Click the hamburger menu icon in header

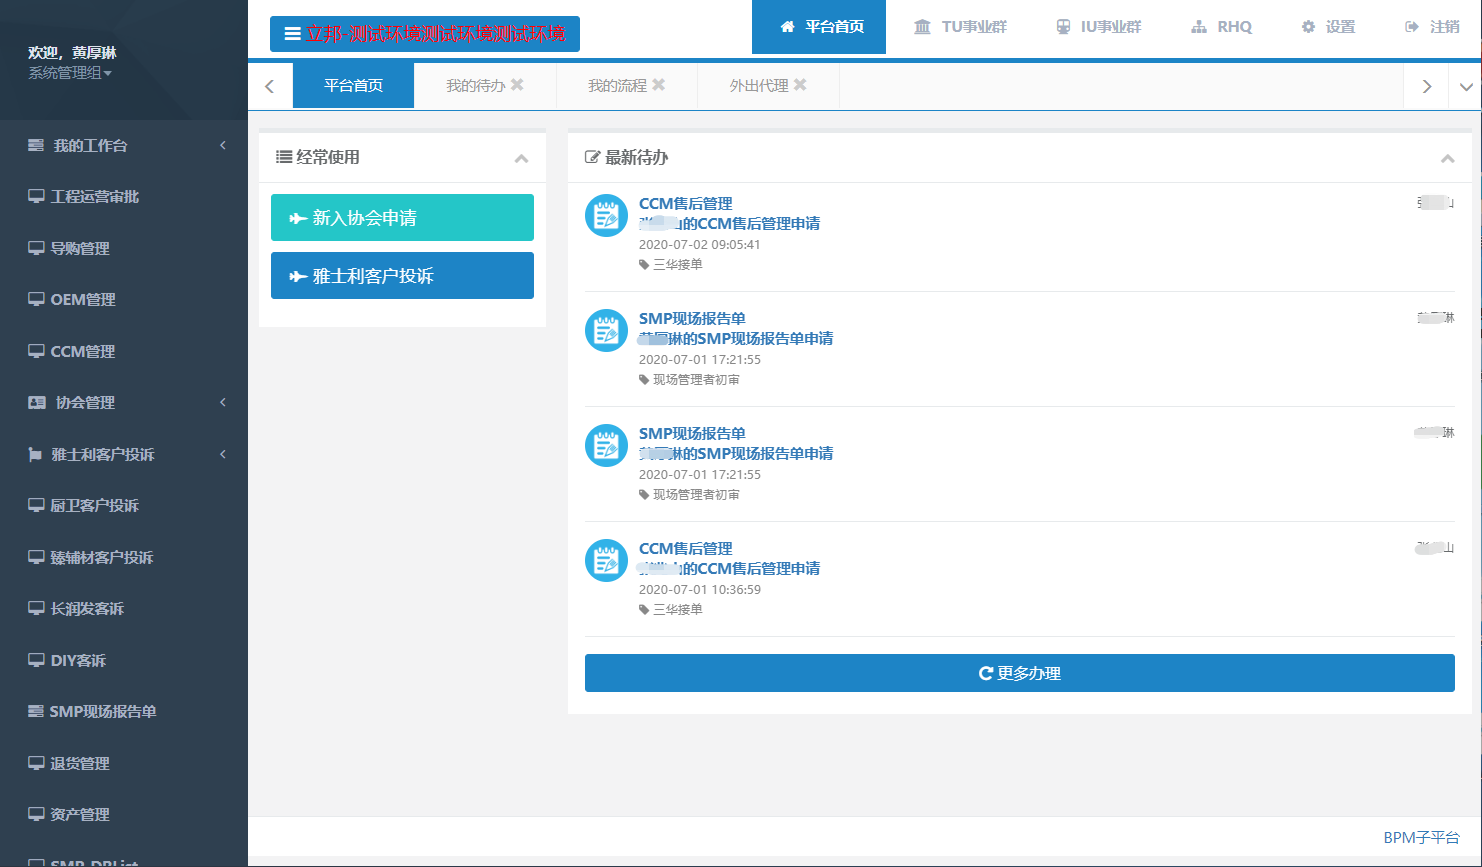pos(292,34)
